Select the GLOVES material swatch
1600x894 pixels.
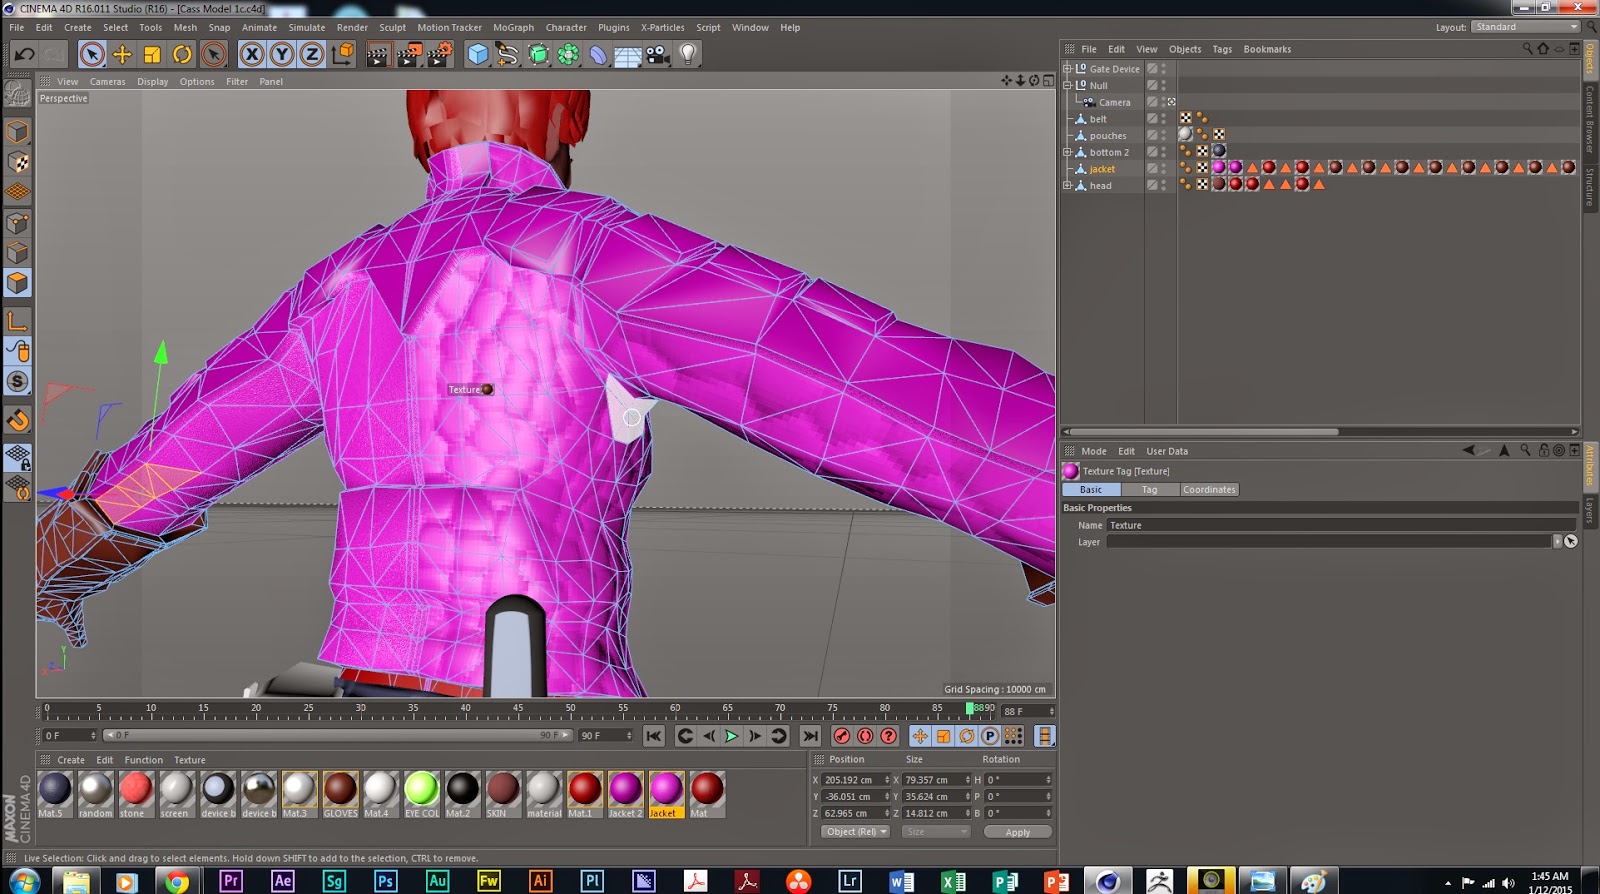click(x=340, y=795)
